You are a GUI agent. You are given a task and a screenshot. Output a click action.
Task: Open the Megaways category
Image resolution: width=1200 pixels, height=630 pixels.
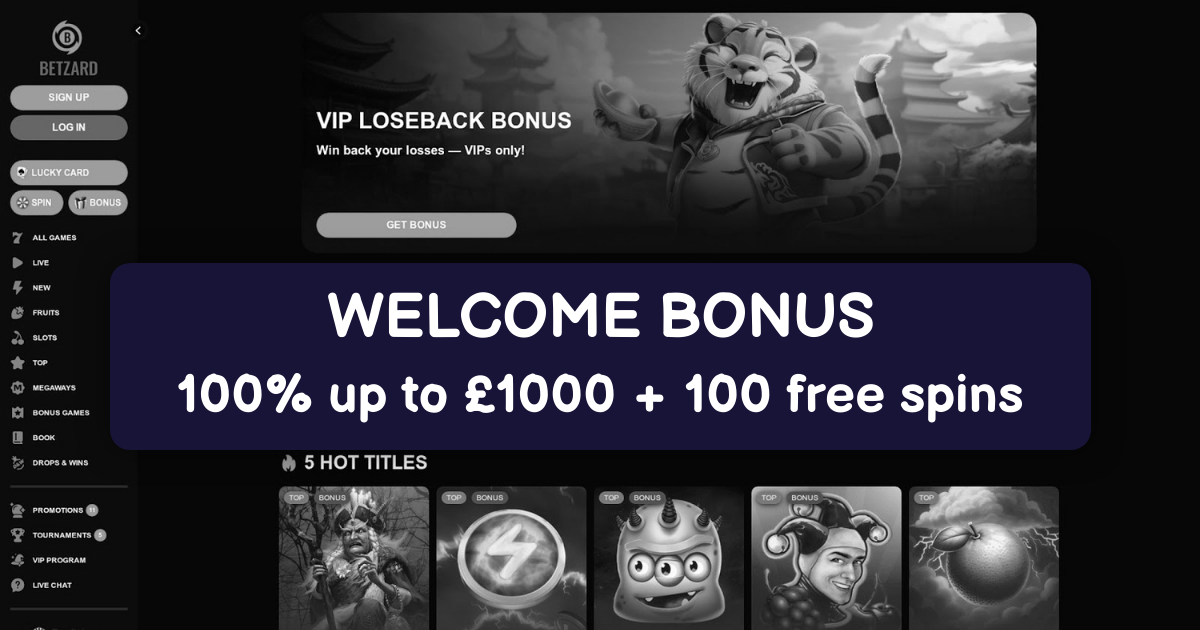[x=44, y=388]
